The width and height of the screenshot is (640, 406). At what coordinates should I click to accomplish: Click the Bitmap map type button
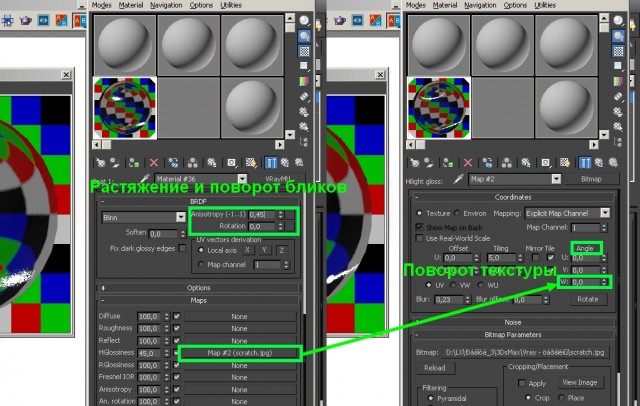[591, 179]
